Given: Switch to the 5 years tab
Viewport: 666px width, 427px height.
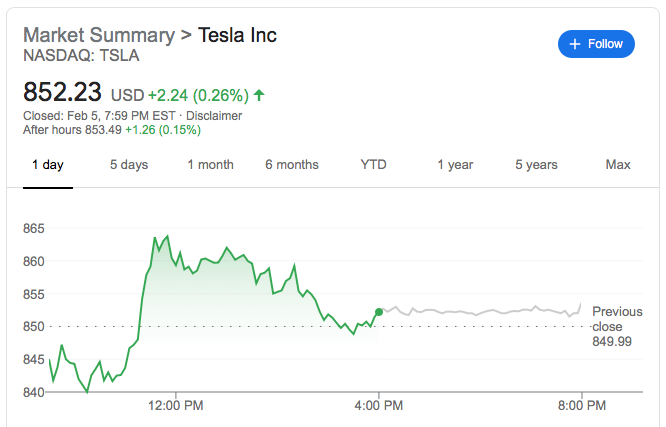Looking at the screenshot, I should click(x=536, y=165).
